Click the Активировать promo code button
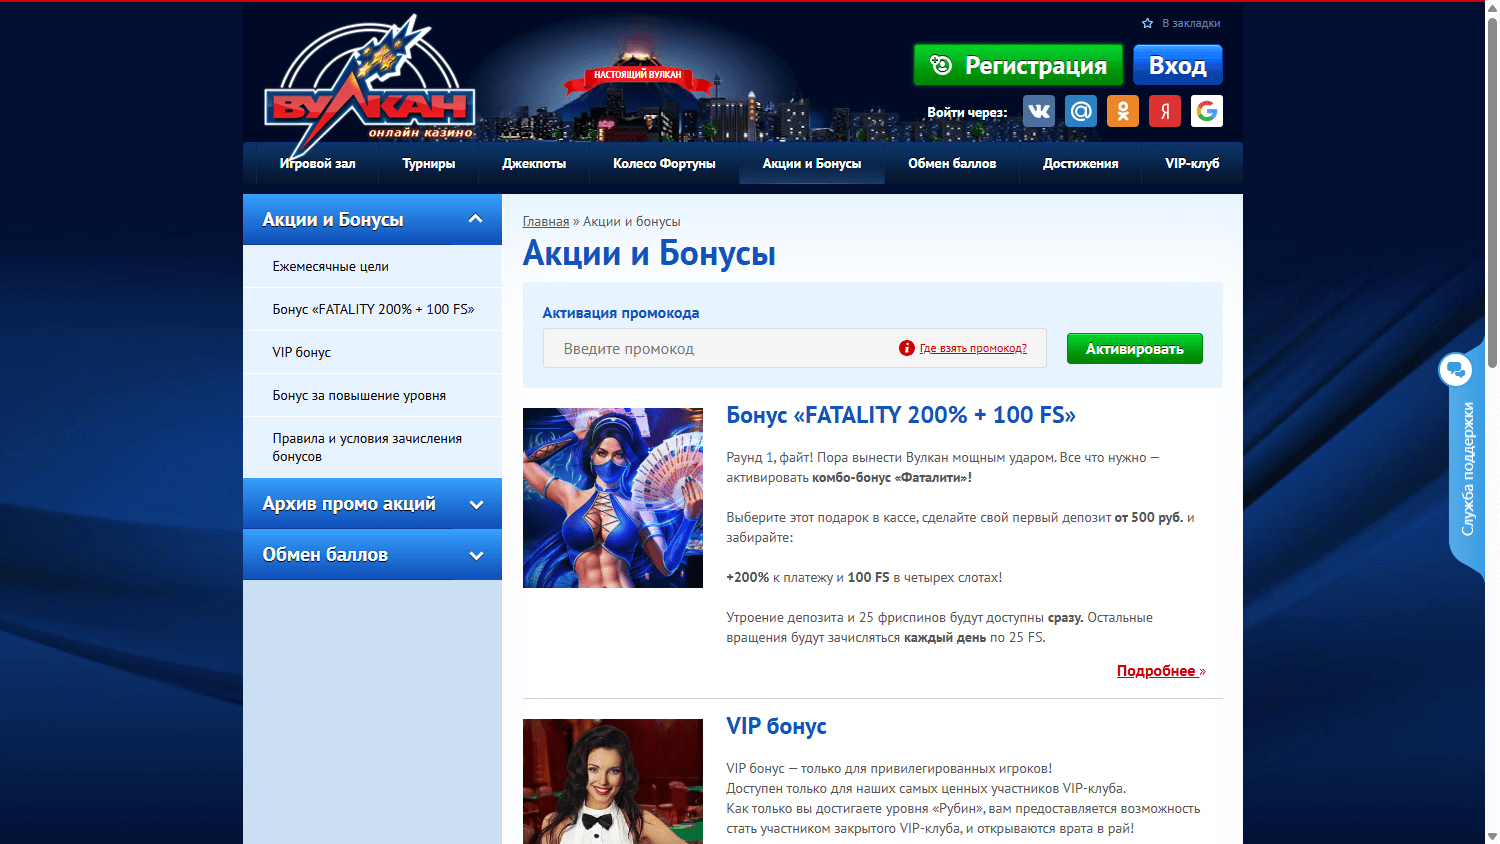Viewport: 1500px width, 844px height. click(x=1134, y=348)
